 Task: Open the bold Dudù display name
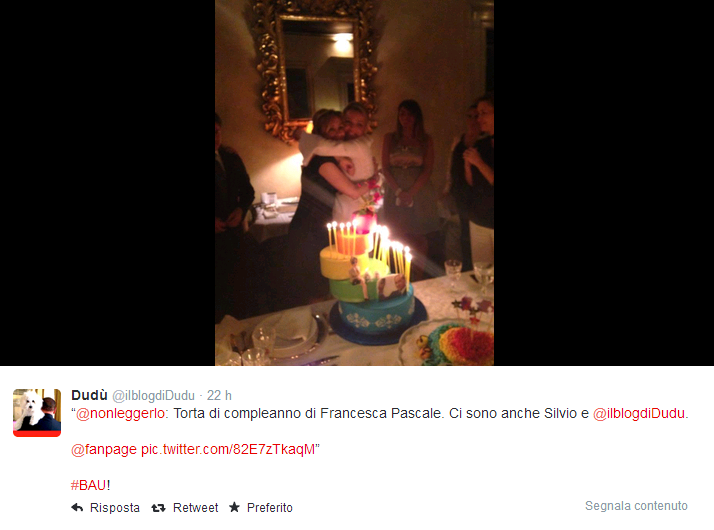tap(89, 395)
